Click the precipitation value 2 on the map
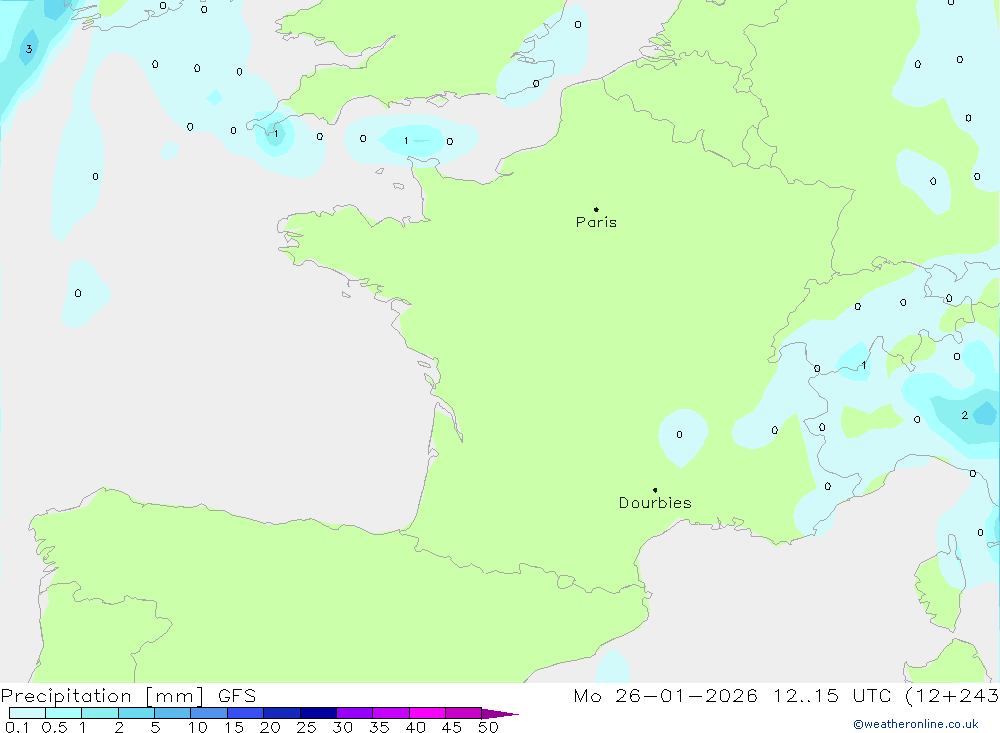The image size is (1000, 733). click(x=964, y=415)
